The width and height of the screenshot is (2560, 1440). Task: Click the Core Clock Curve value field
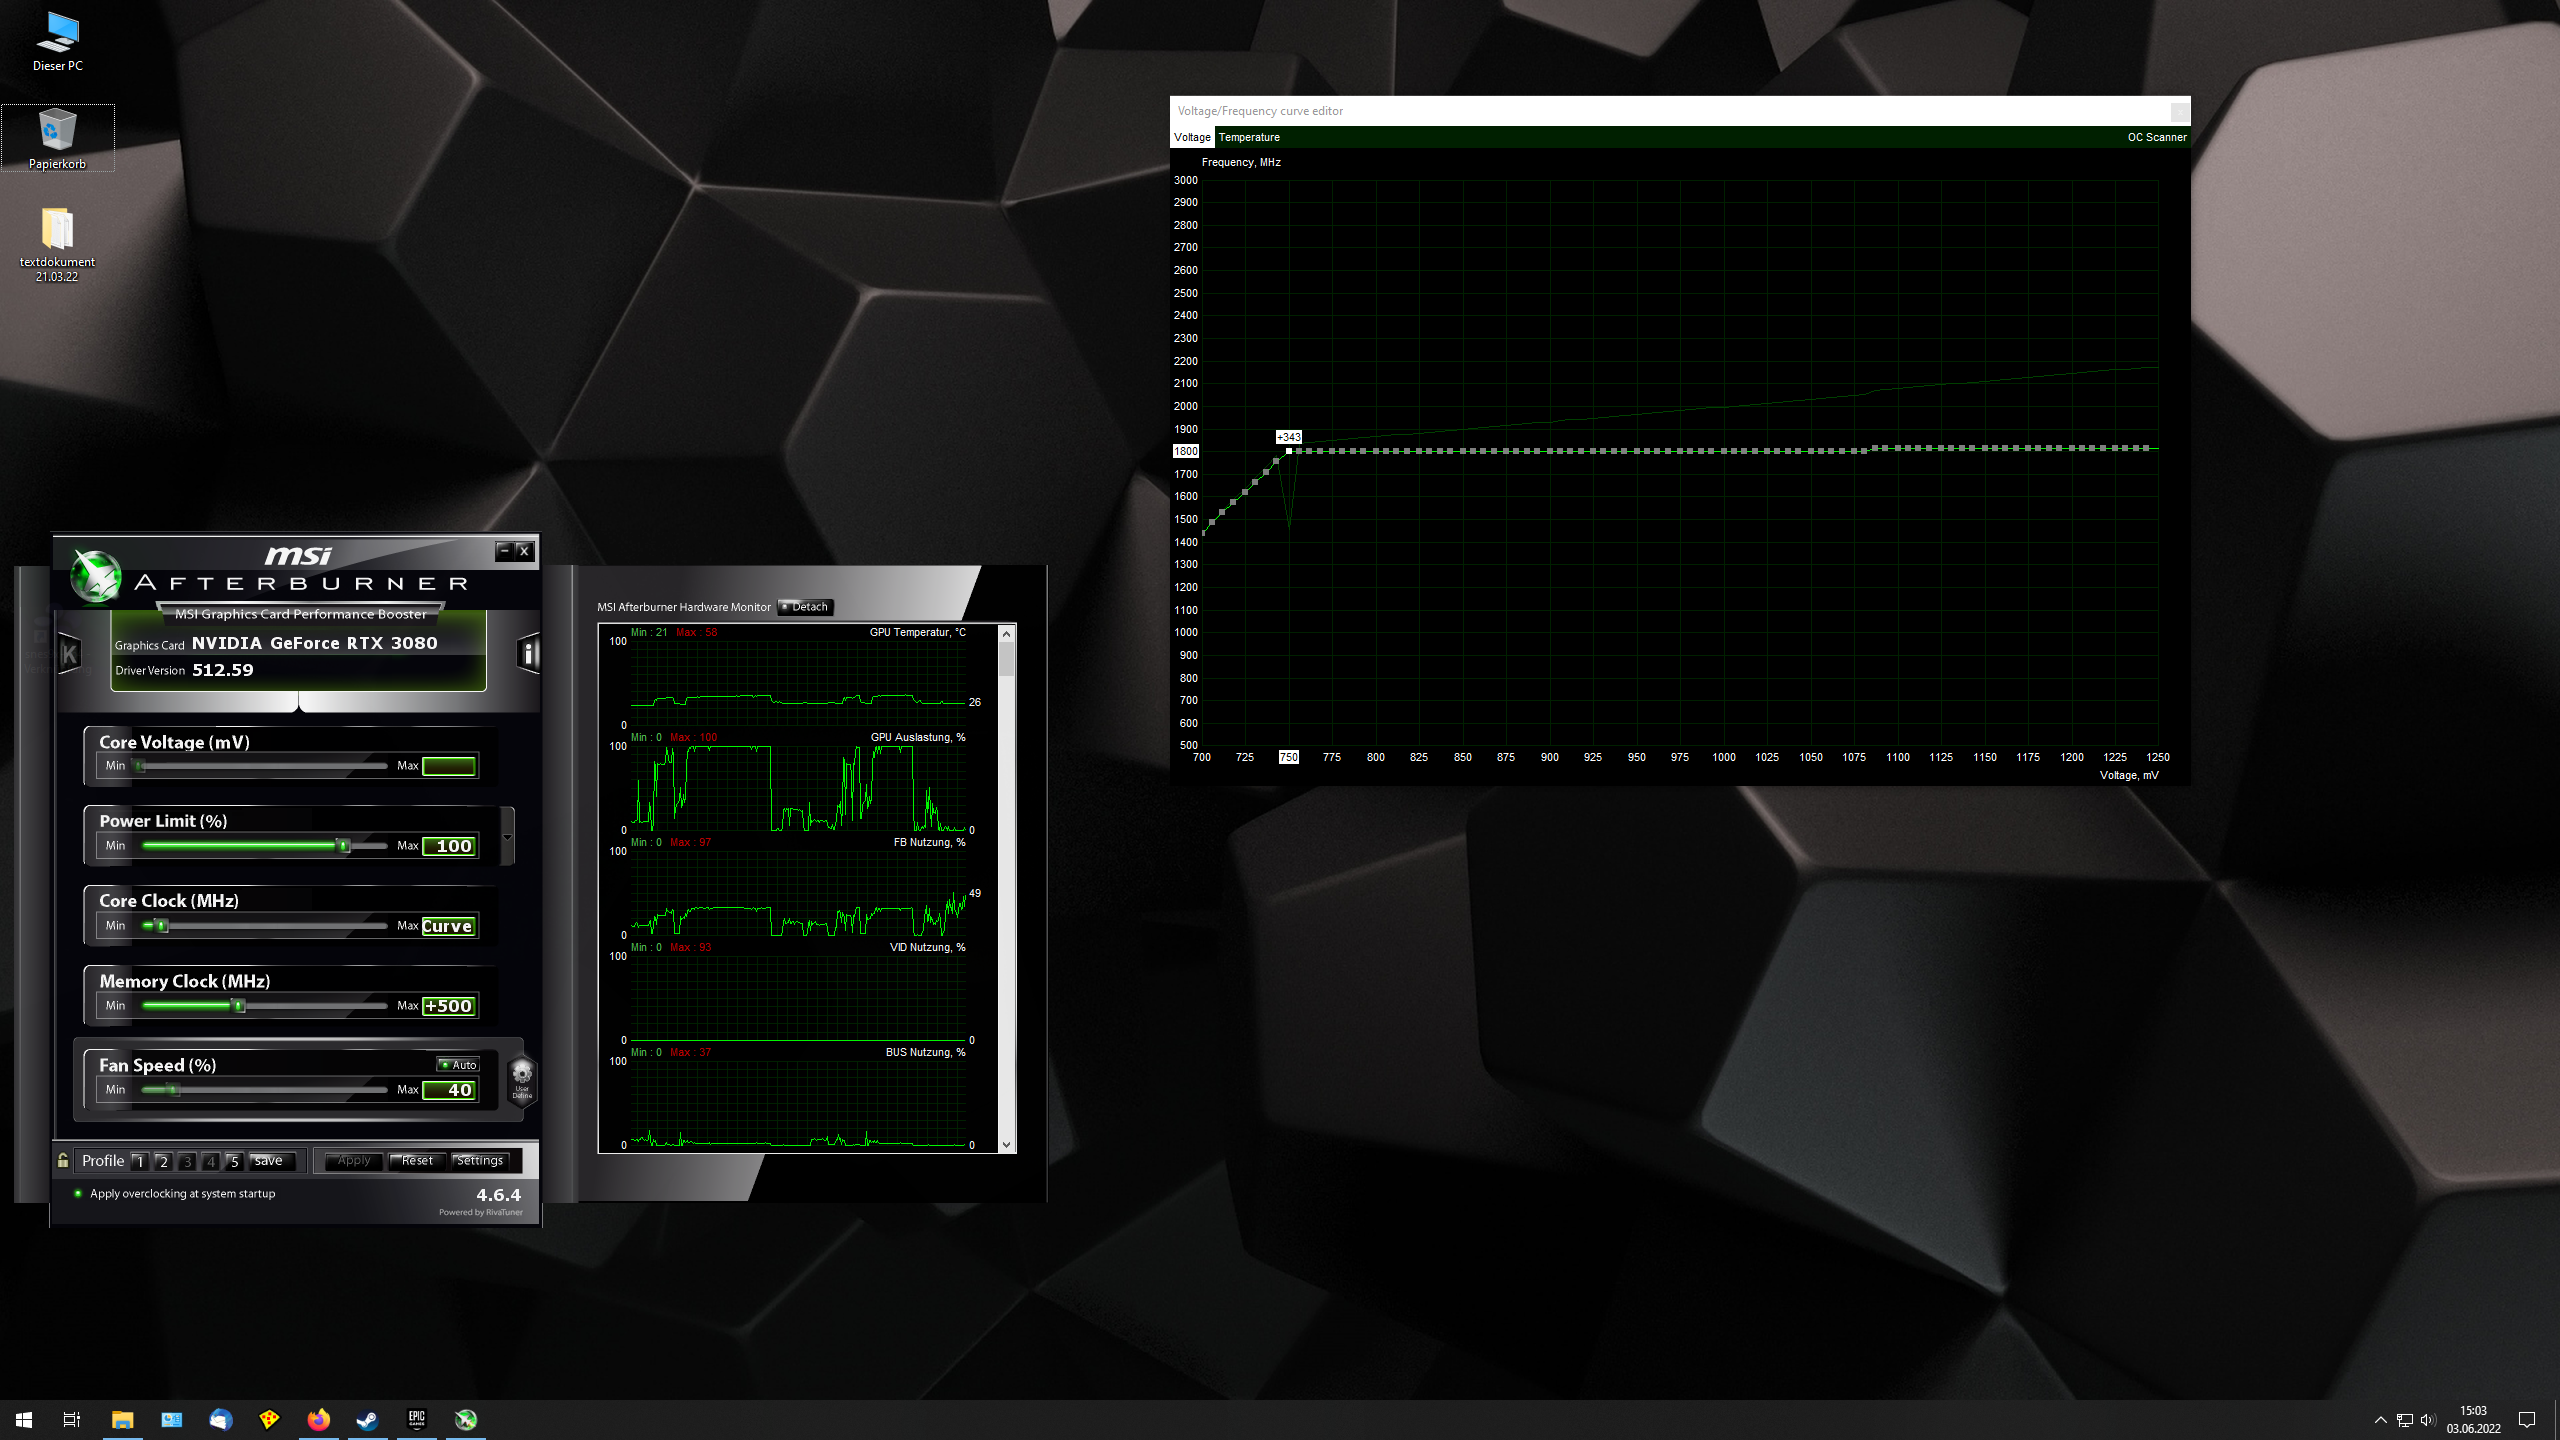click(x=448, y=926)
